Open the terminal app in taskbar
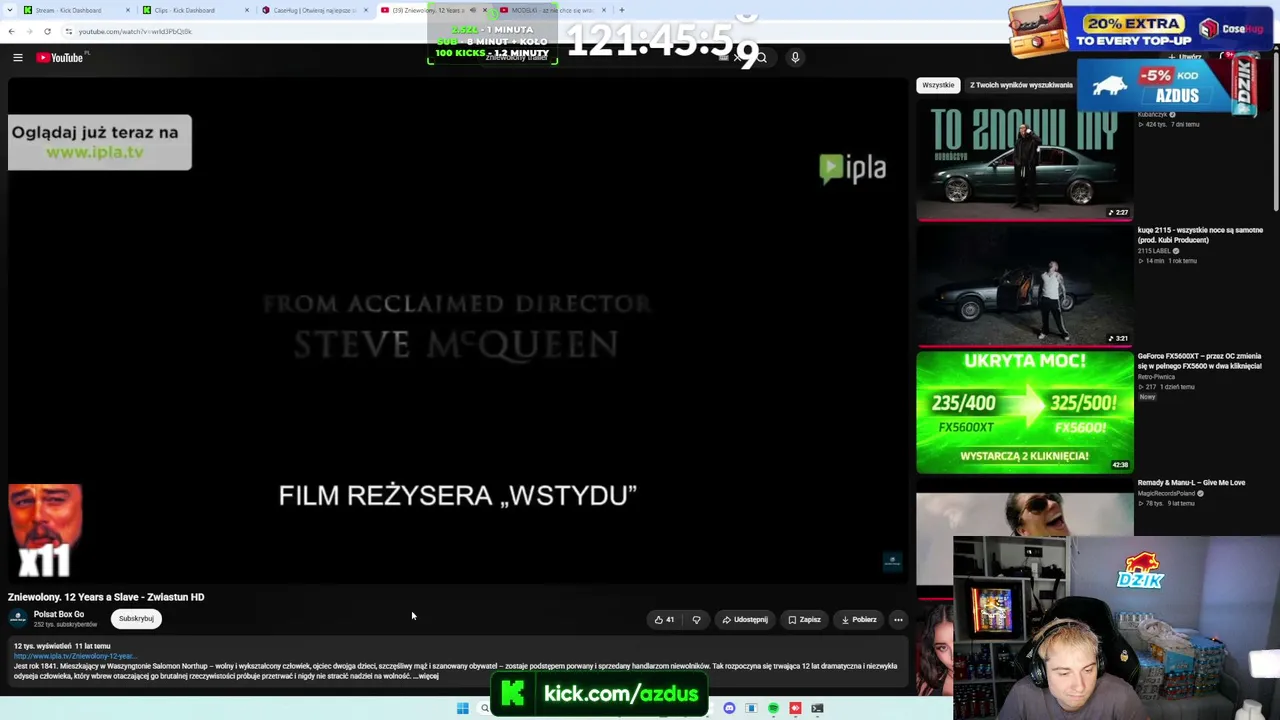This screenshot has width=1280, height=720. click(x=817, y=709)
